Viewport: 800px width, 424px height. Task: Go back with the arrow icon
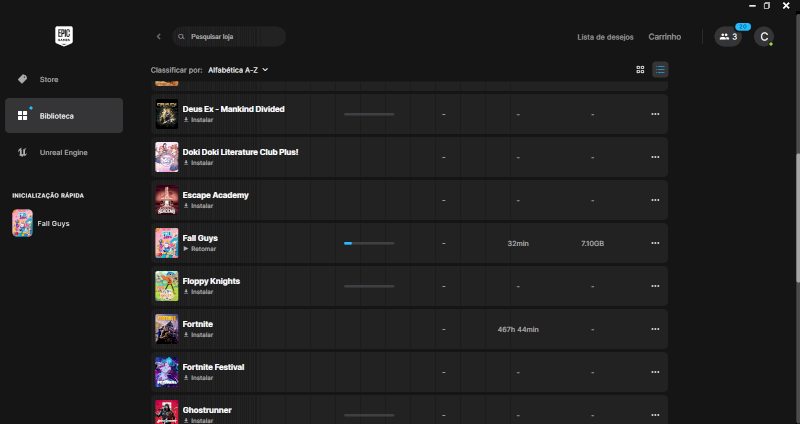tap(158, 37)
